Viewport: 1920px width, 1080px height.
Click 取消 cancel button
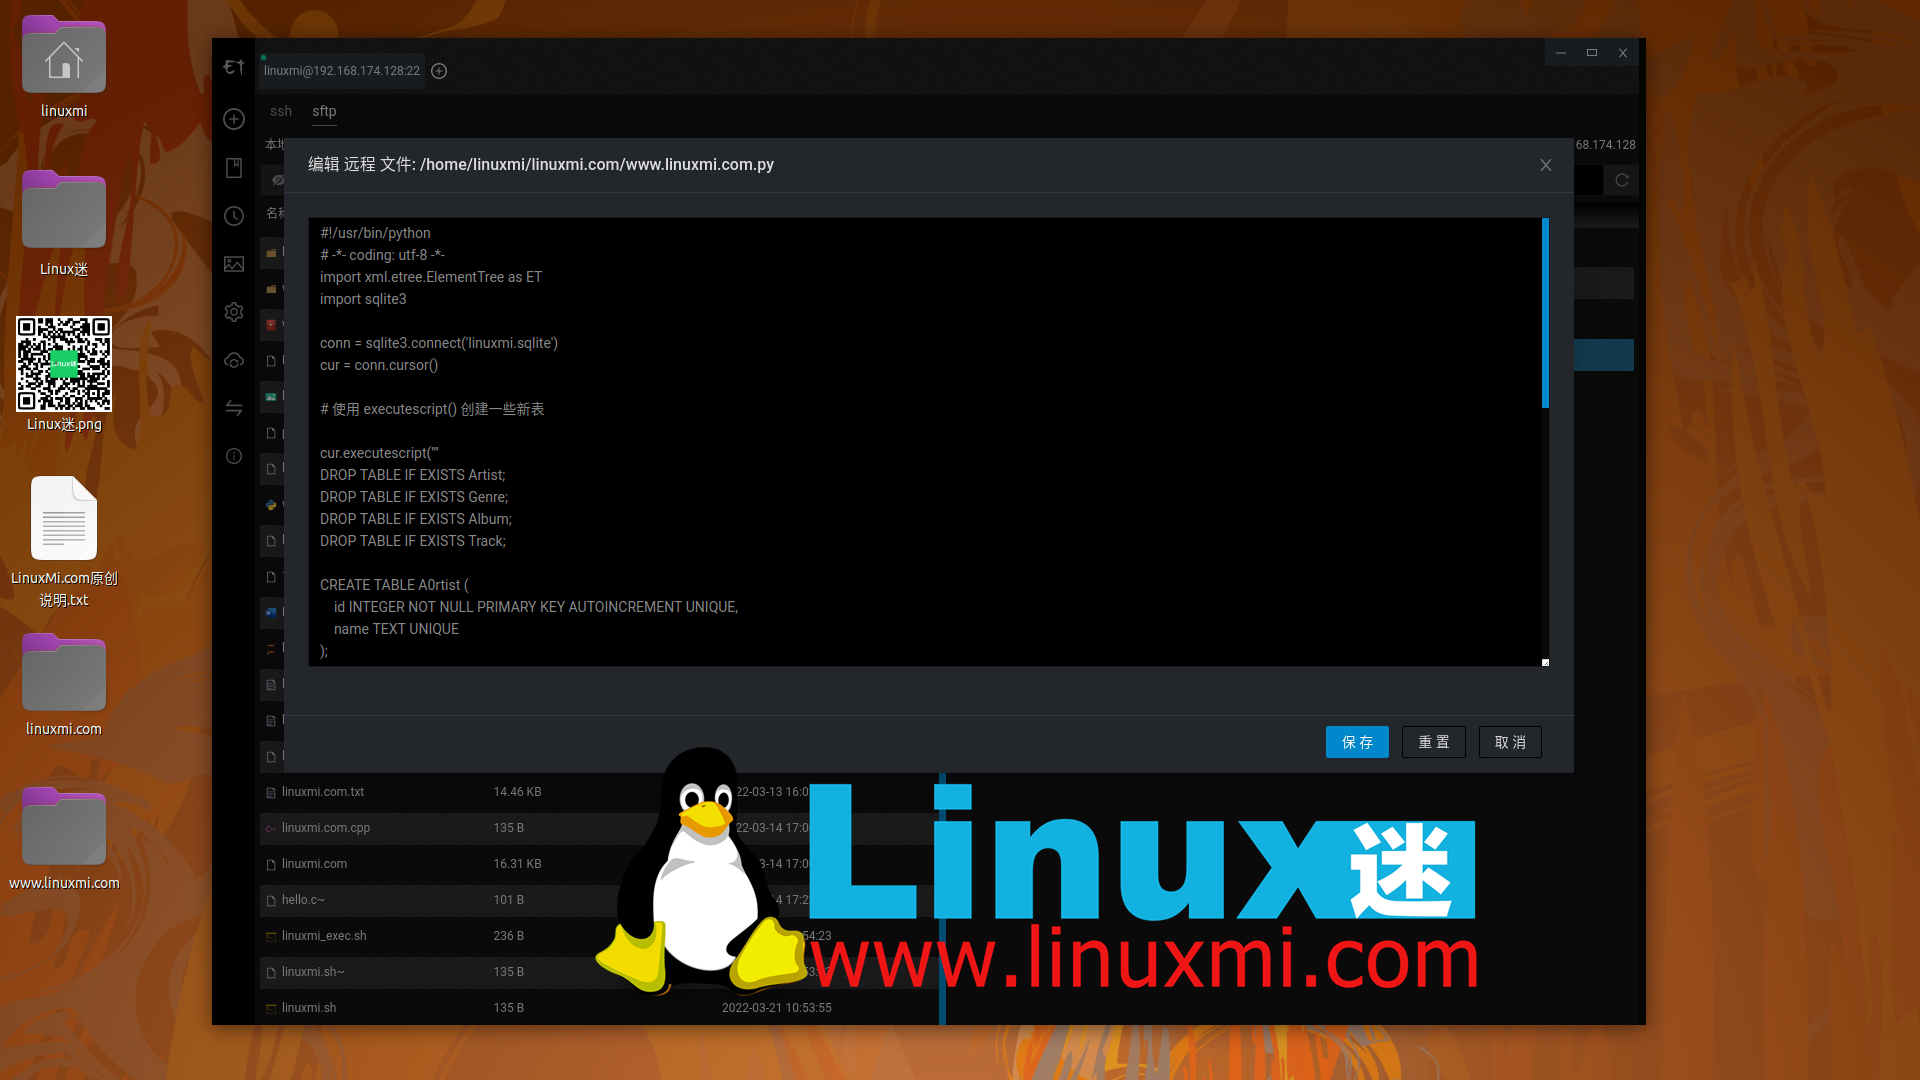click(x=1510, y=742)
